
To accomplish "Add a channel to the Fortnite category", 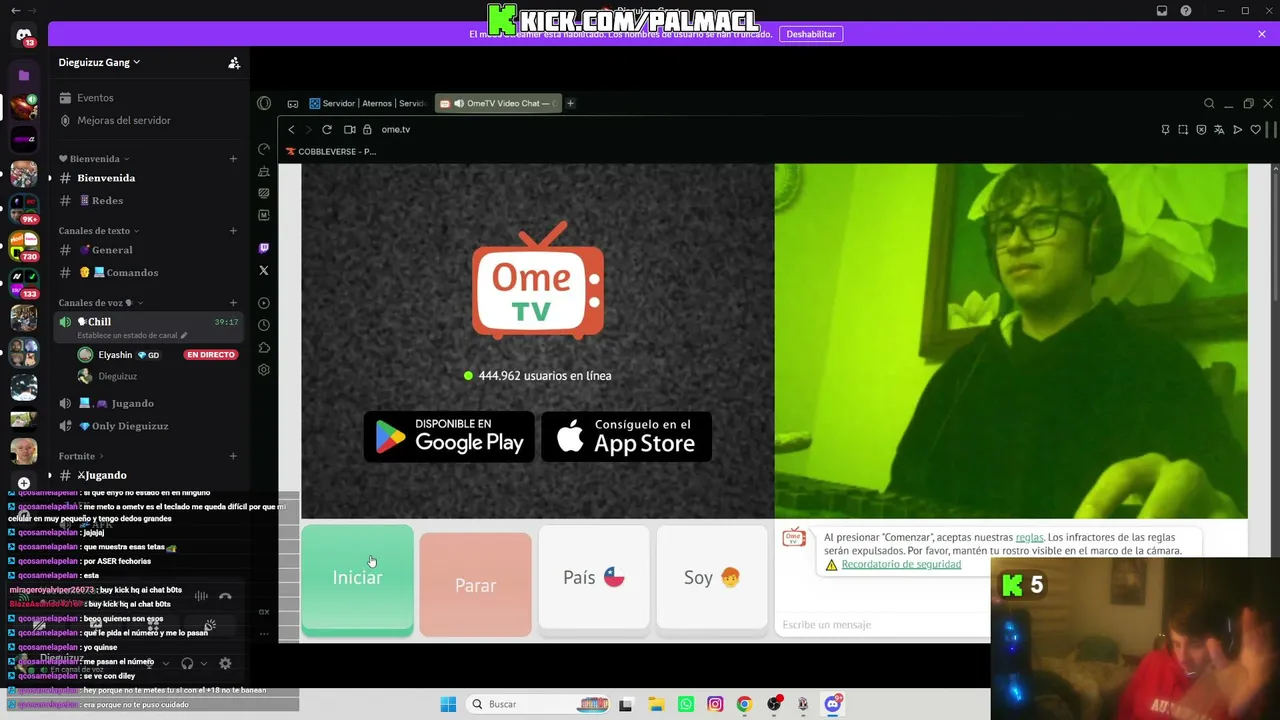I will [x=233, y=456].
